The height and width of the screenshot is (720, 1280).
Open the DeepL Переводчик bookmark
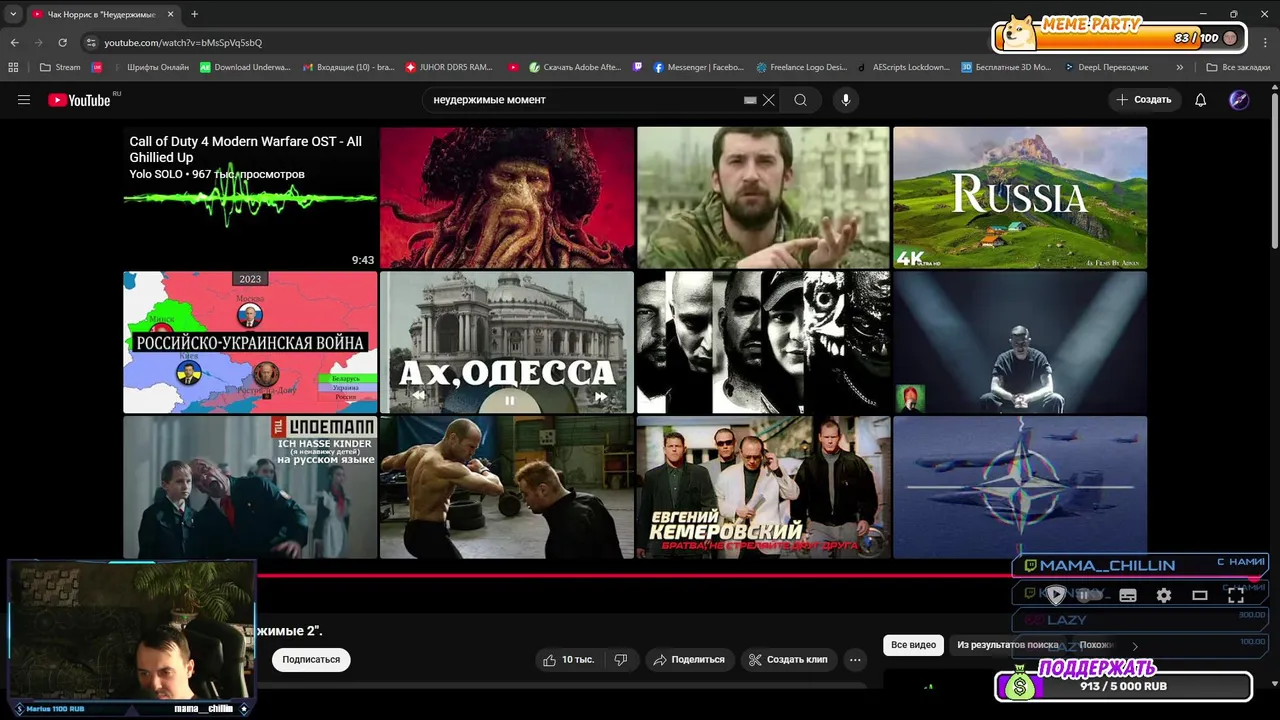1106,67
